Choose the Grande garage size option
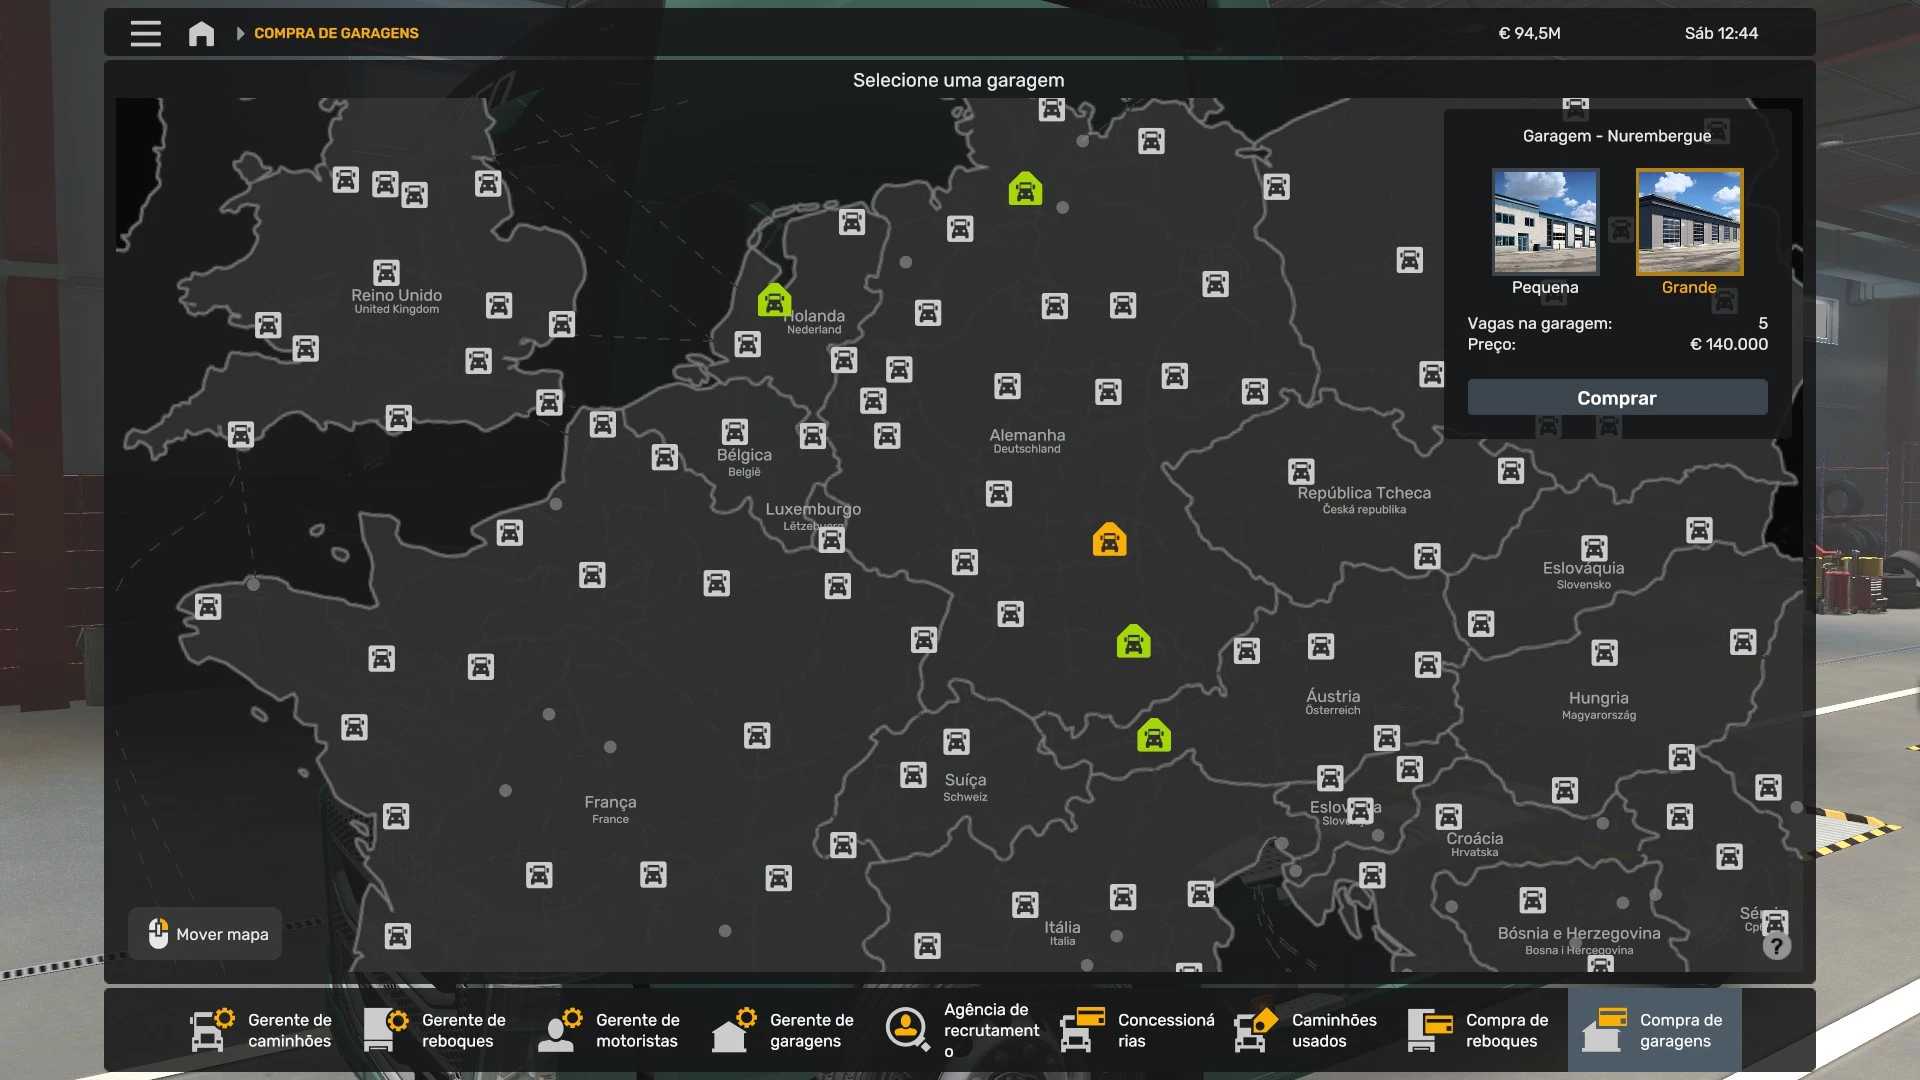The width and height of the screenshot is (1920, 1080). (x=1689, y=222)
